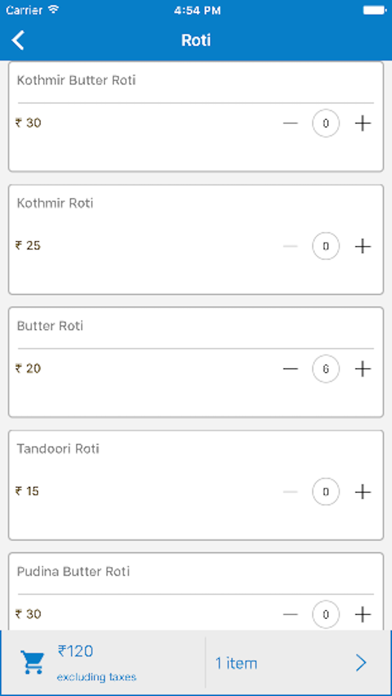Screen dimensions: 392x696
Task: Tap the minus icon for Kothmir Roti
Action: (290, 246)
